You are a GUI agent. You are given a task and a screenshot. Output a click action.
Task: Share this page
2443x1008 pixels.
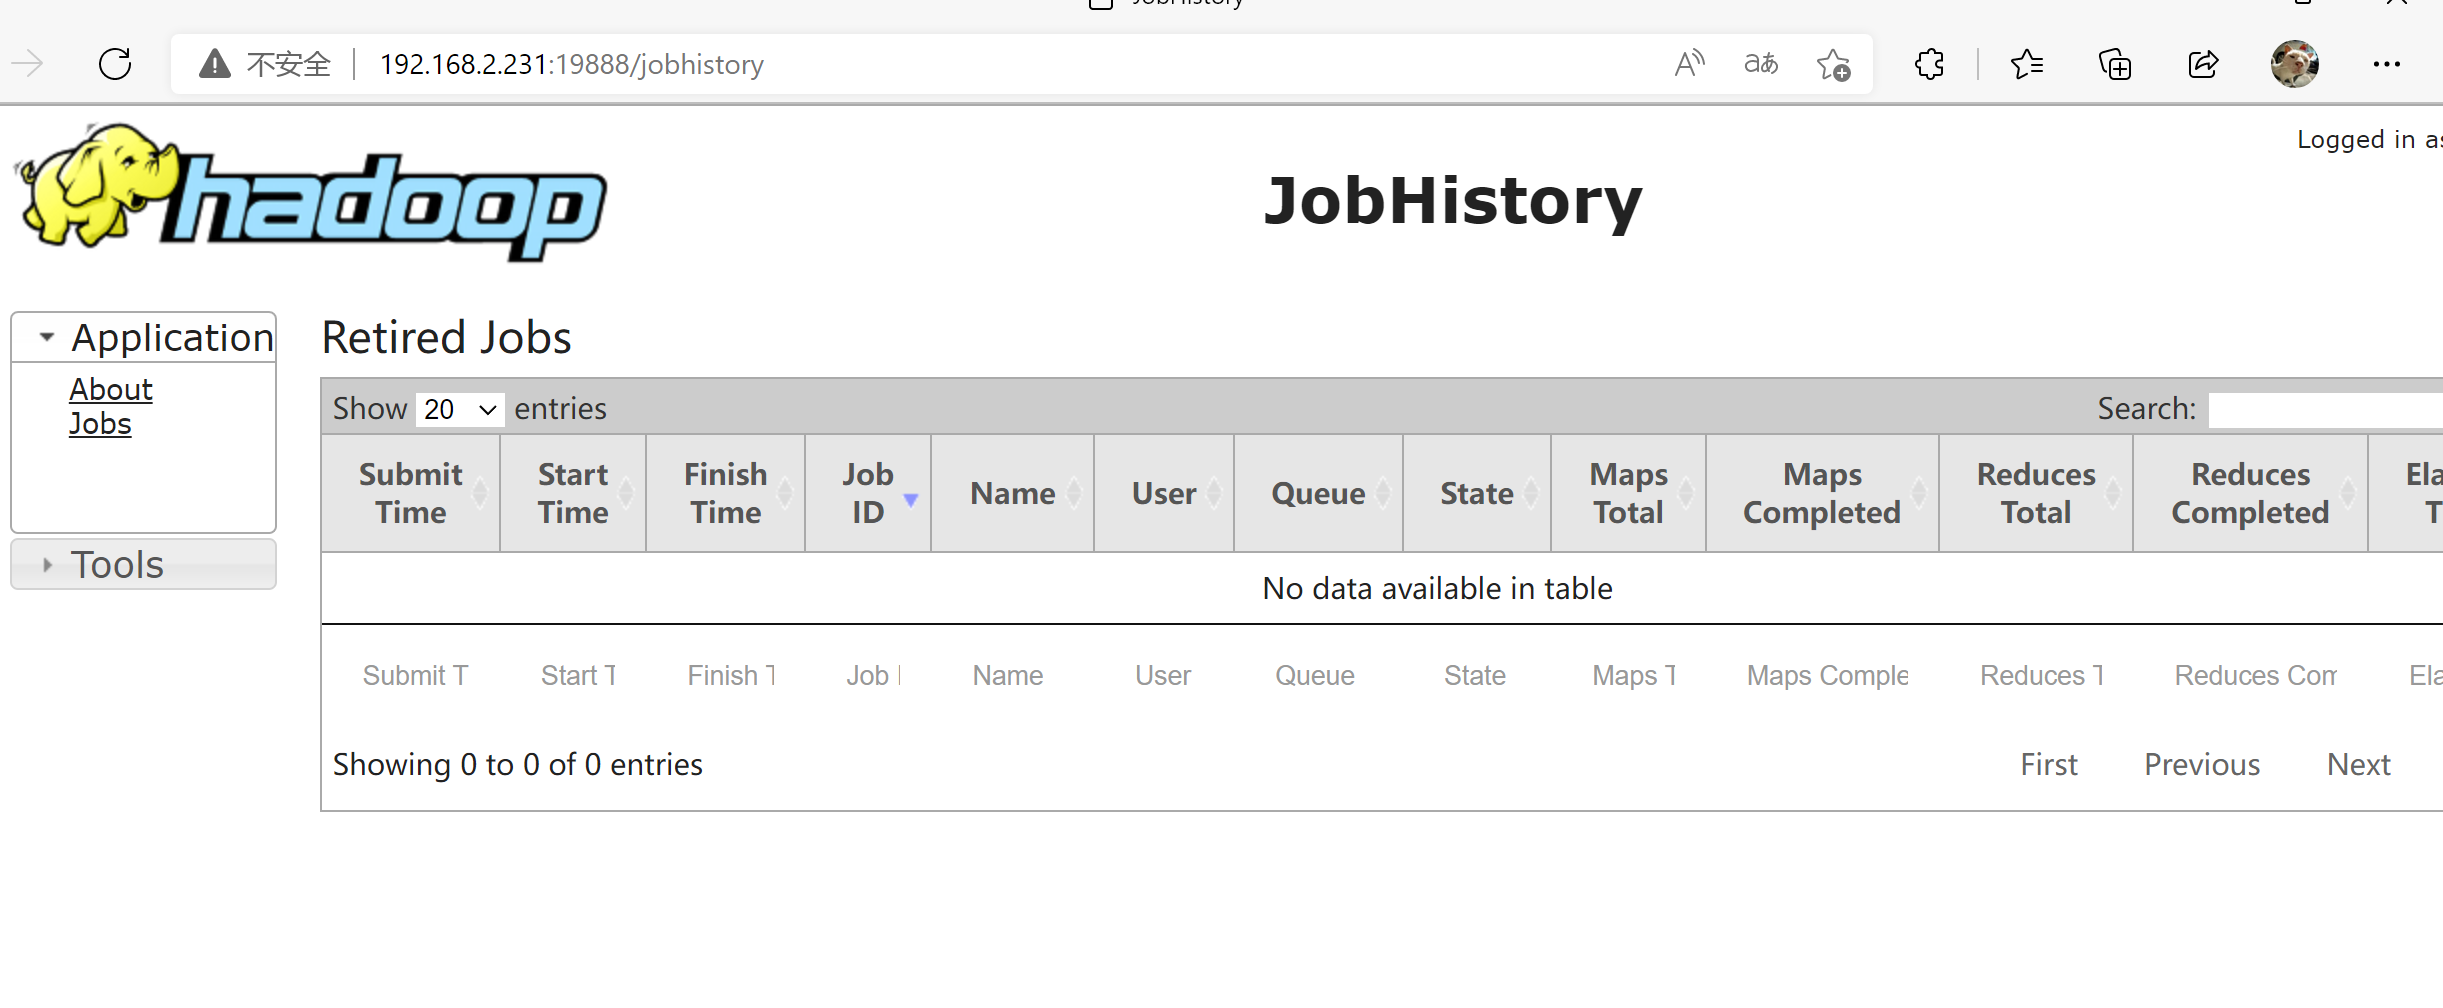(x=2203, y=63)
